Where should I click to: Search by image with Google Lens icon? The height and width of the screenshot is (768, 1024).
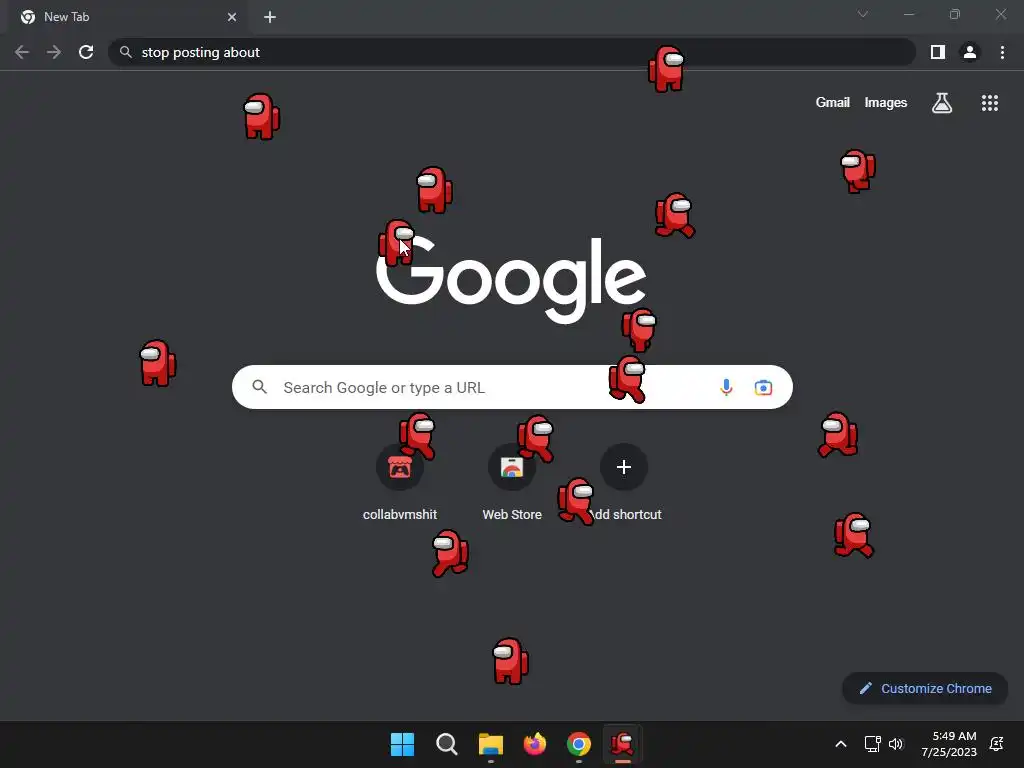point(763,387)
